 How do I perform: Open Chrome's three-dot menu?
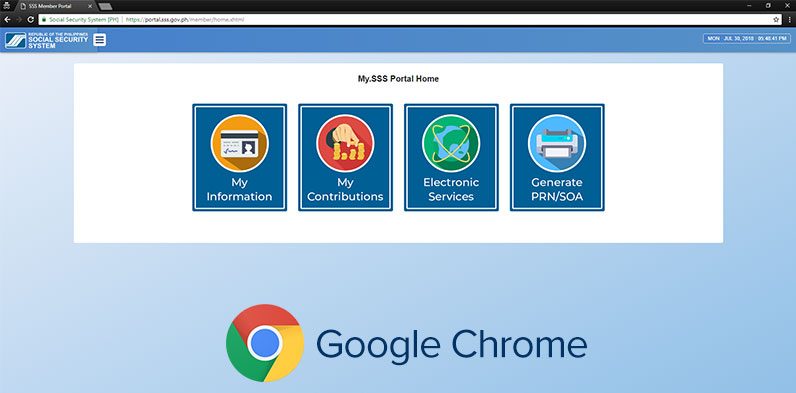(x=789, y=19)
